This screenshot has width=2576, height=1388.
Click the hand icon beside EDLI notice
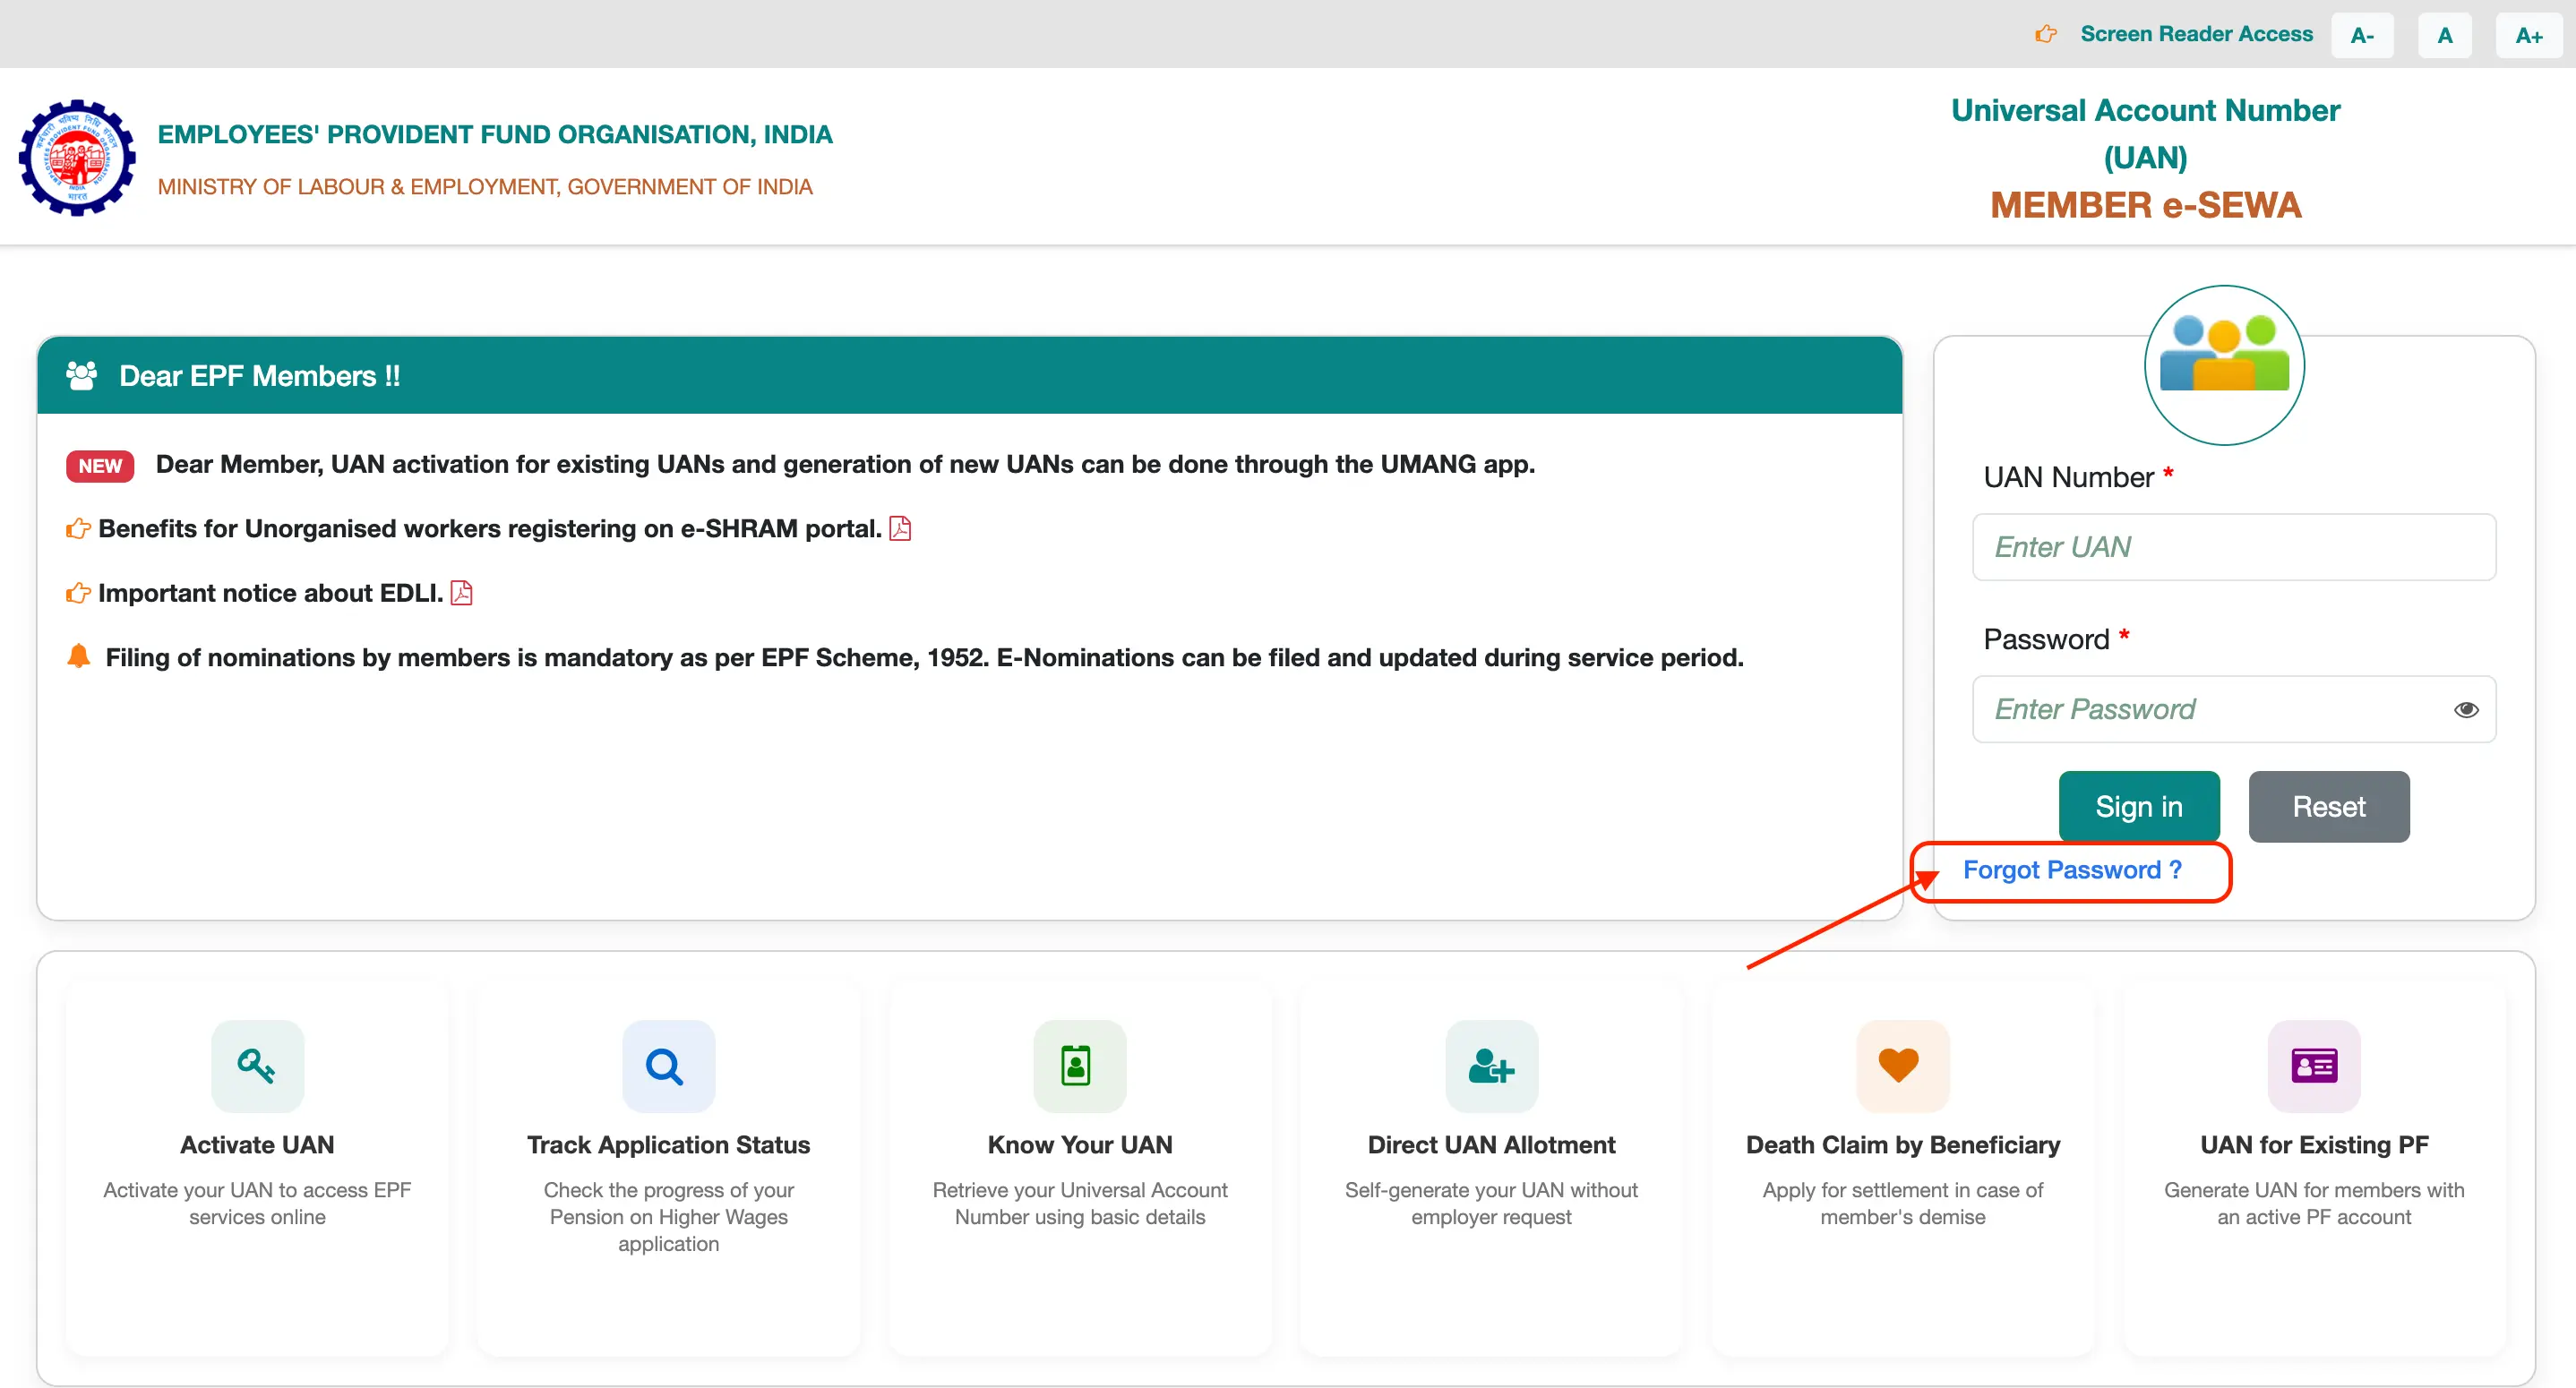tap(78, 593)
